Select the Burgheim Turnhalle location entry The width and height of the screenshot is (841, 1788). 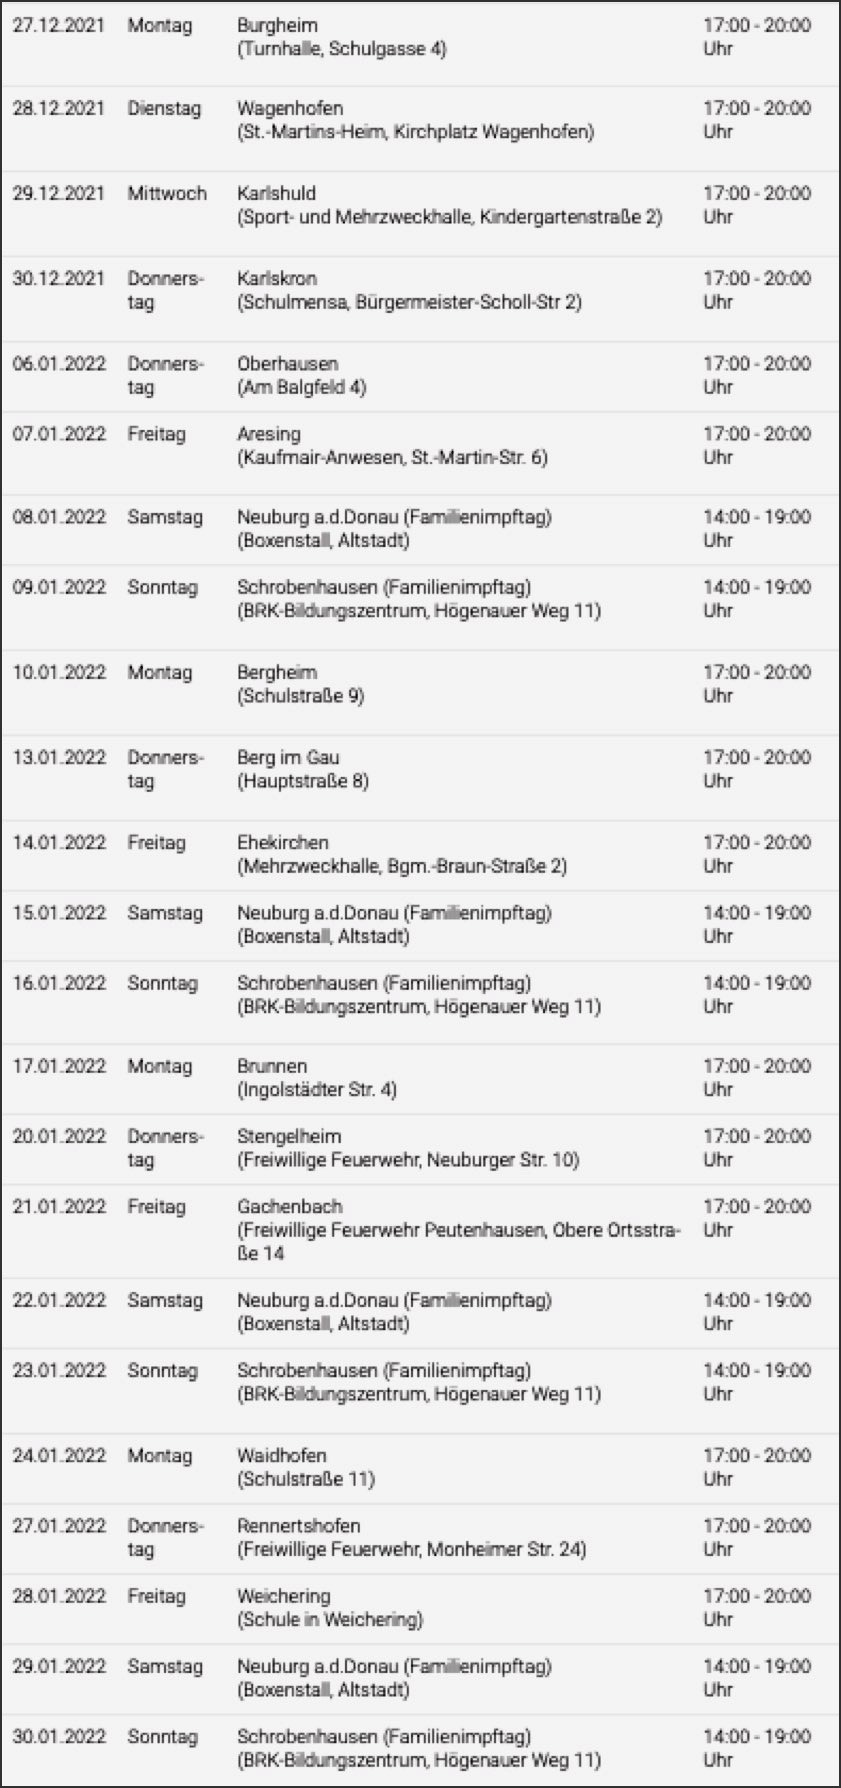[x=341, y=37]
